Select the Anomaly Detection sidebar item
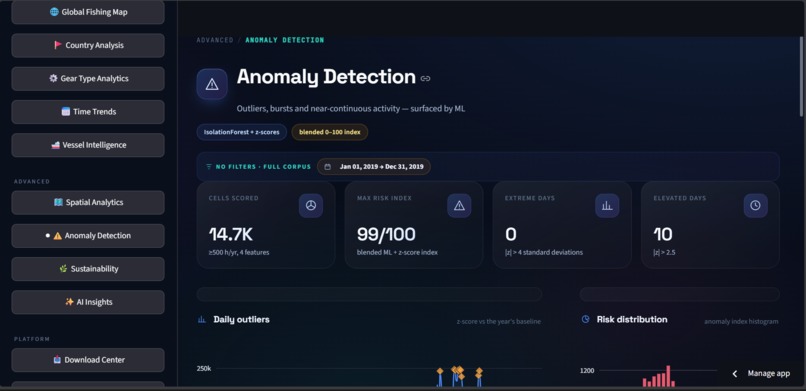Screen dimensions: 806x391 [88, 236]
